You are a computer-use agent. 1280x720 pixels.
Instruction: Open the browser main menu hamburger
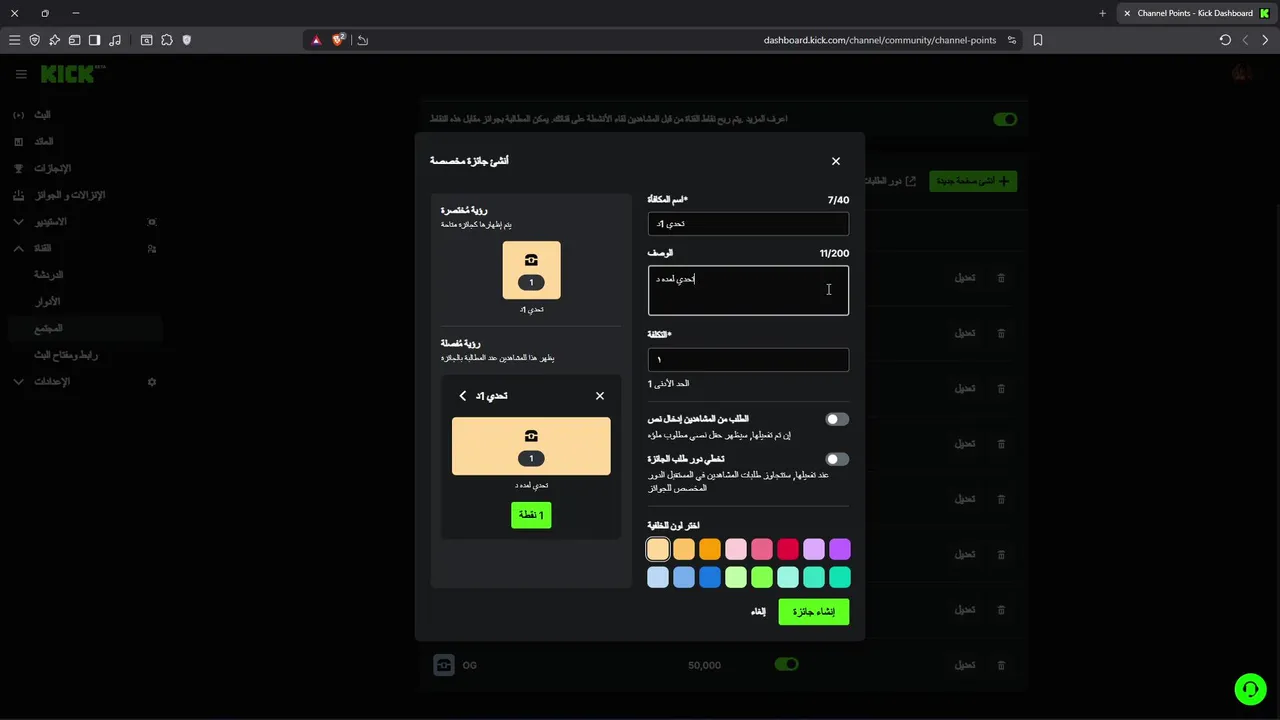(x=14, y=40)
